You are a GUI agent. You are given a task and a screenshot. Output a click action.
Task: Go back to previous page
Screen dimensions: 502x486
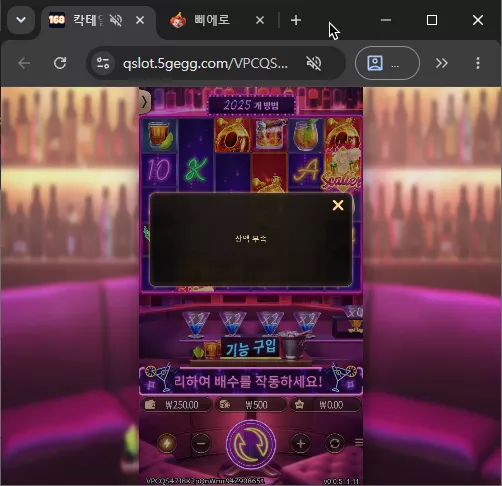point(24,63)
